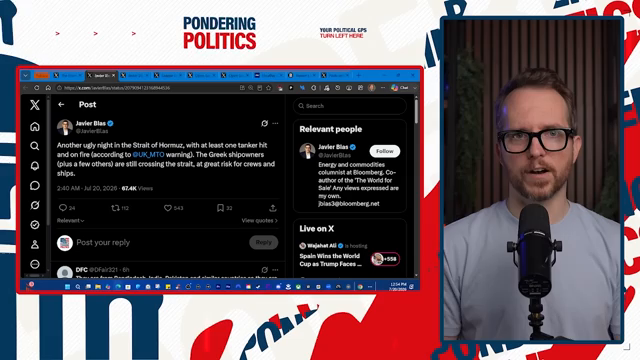Open the @UK_MTO mention link

click(x=148, y=155)
